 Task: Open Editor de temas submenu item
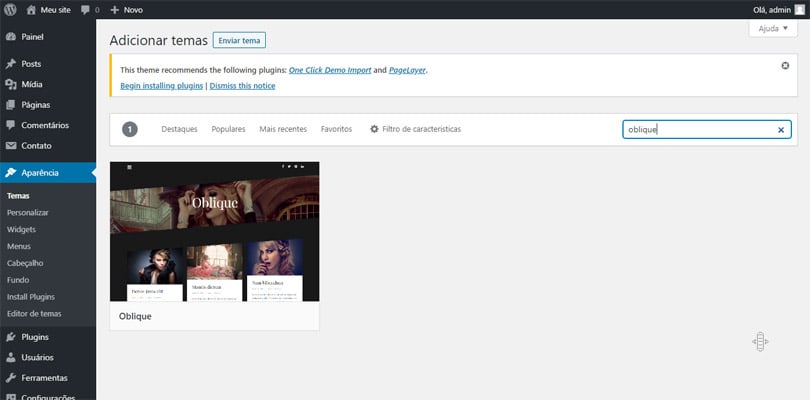pyautogui.click(x=34, y=314)
